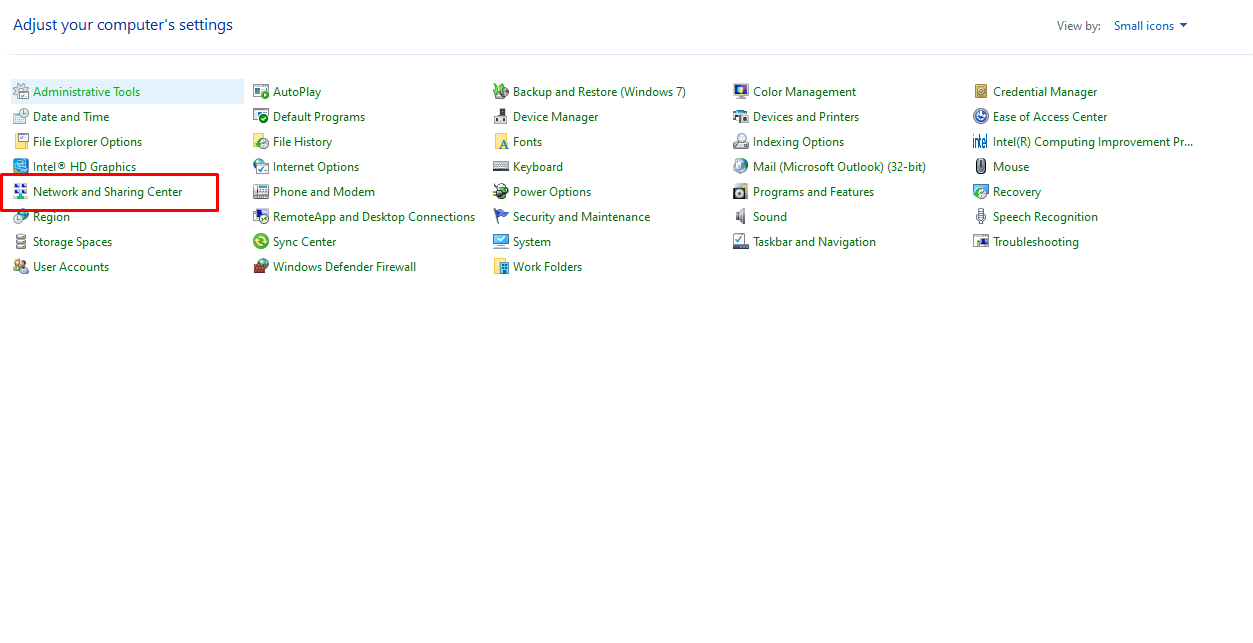The width and height of the screenshot is (1253, 643).
Task: Open Network and Sharing Center
Action: click(x=107, y=191)
